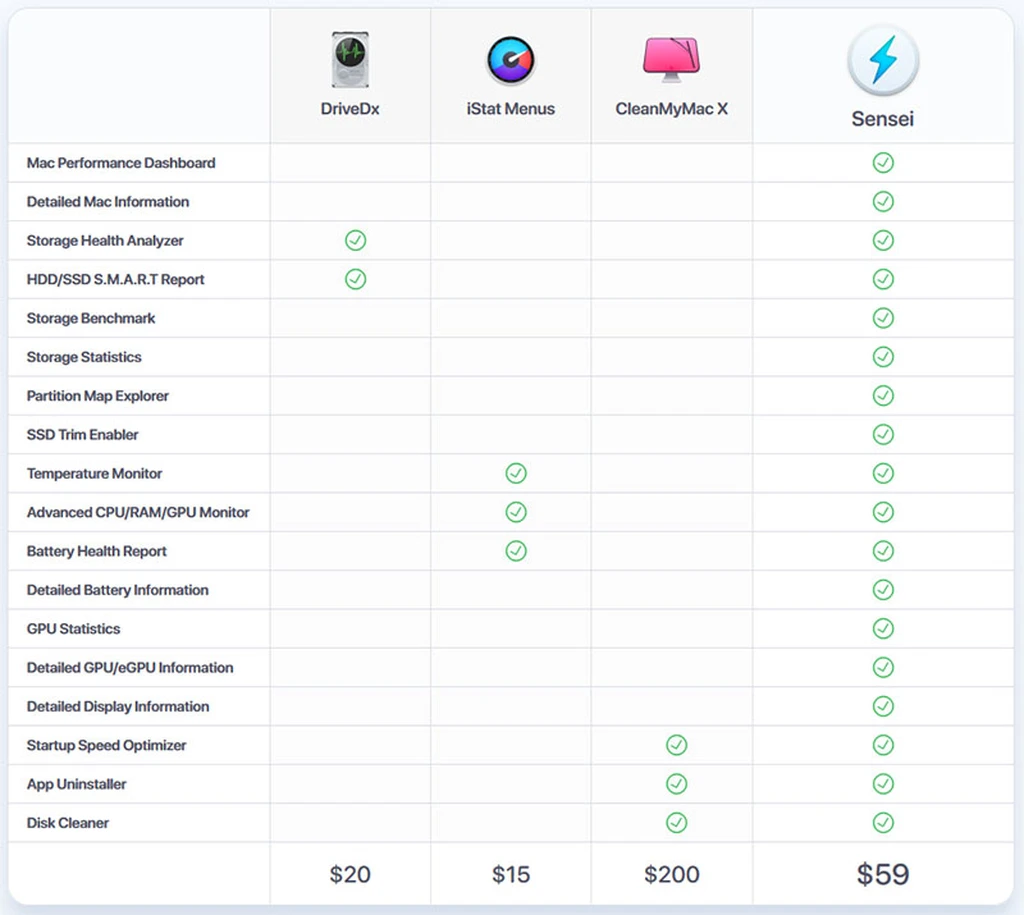Click DriveDx check mark for HDD/SSD S.M.A.R.T Report
This screenshot has height=915, width=1024.
(x=355, y=280)
